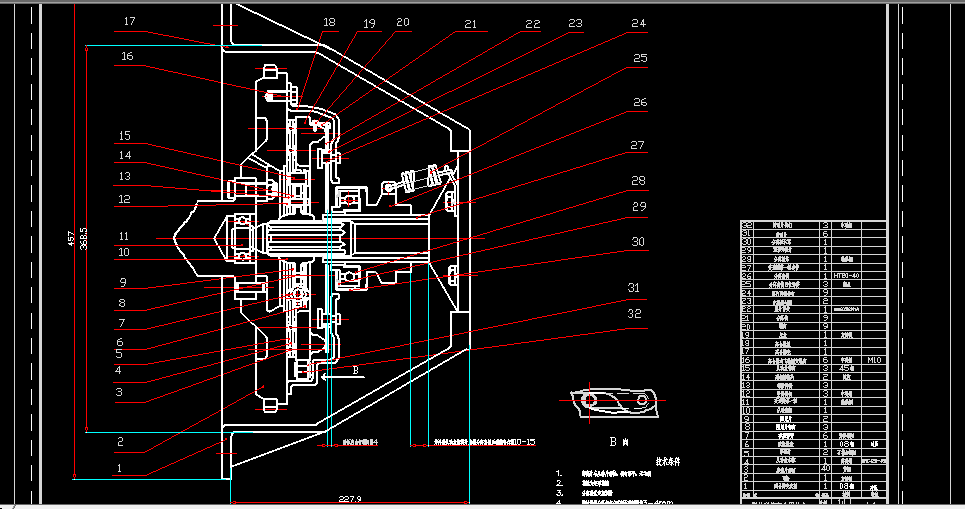Select part callout number 24 above the assembly
965x509 pixels.
coord(639,23)
